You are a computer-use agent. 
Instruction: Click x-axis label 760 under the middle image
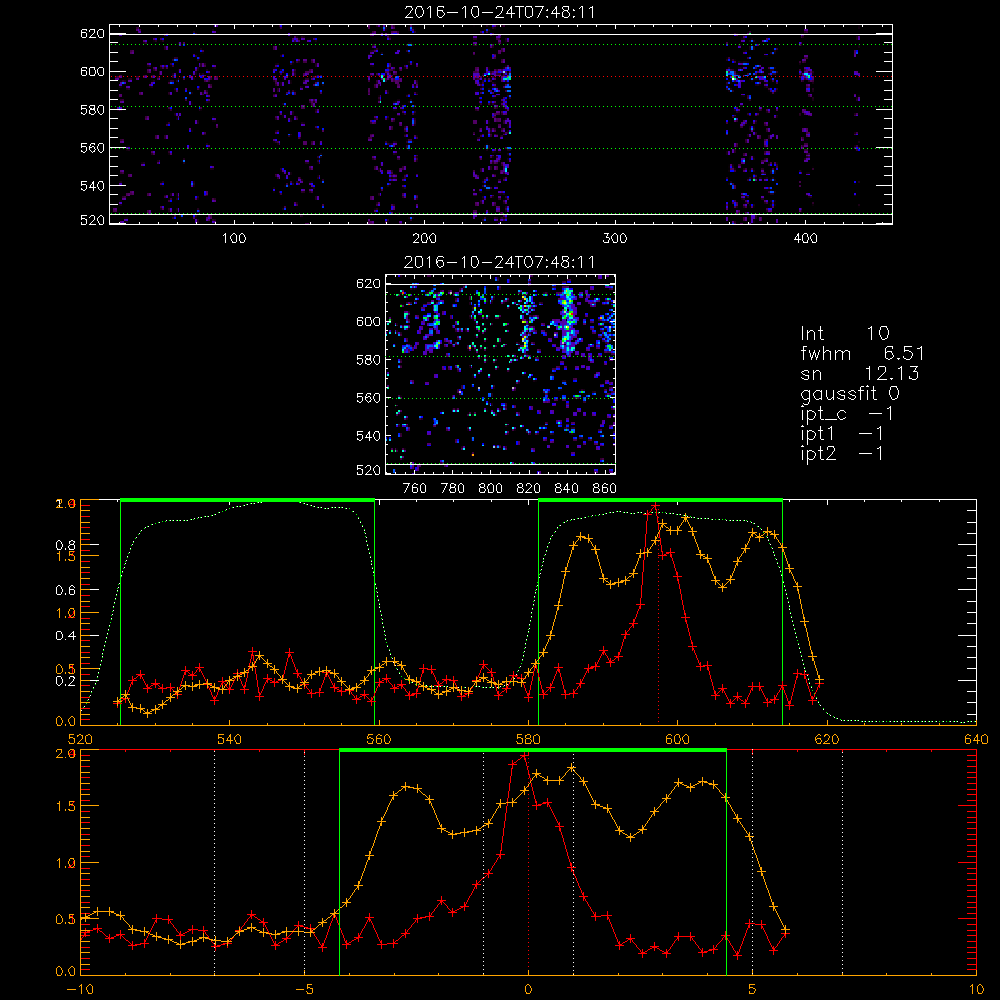(415, 489)
